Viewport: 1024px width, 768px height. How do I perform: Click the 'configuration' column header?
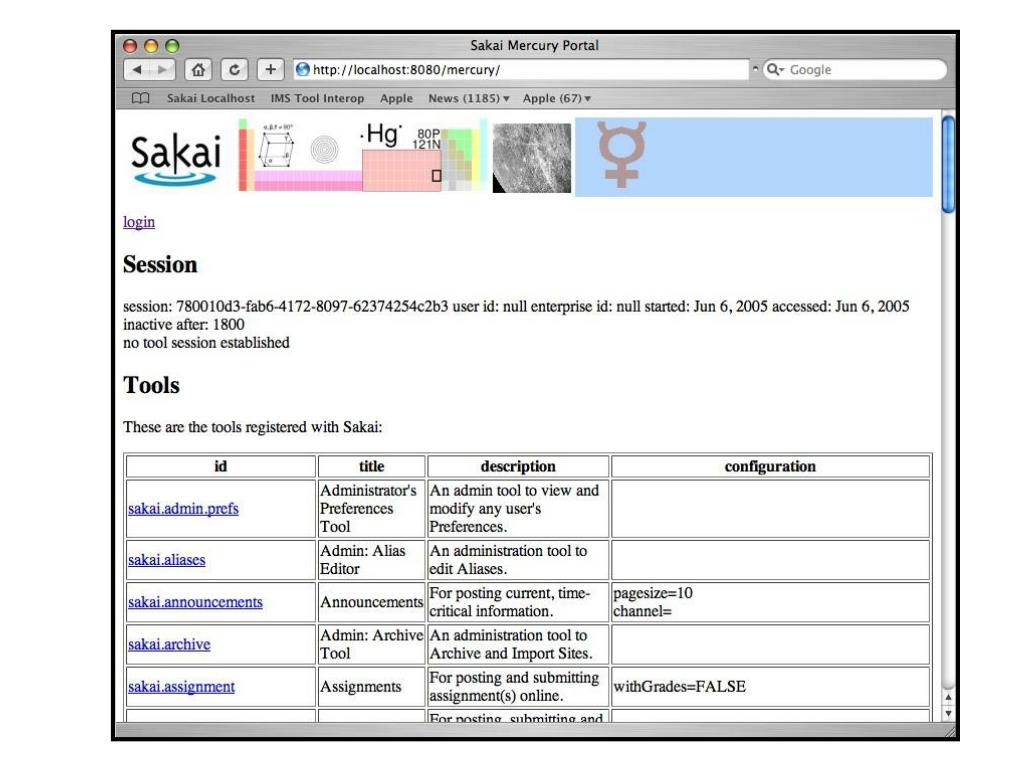pos(770,466)
